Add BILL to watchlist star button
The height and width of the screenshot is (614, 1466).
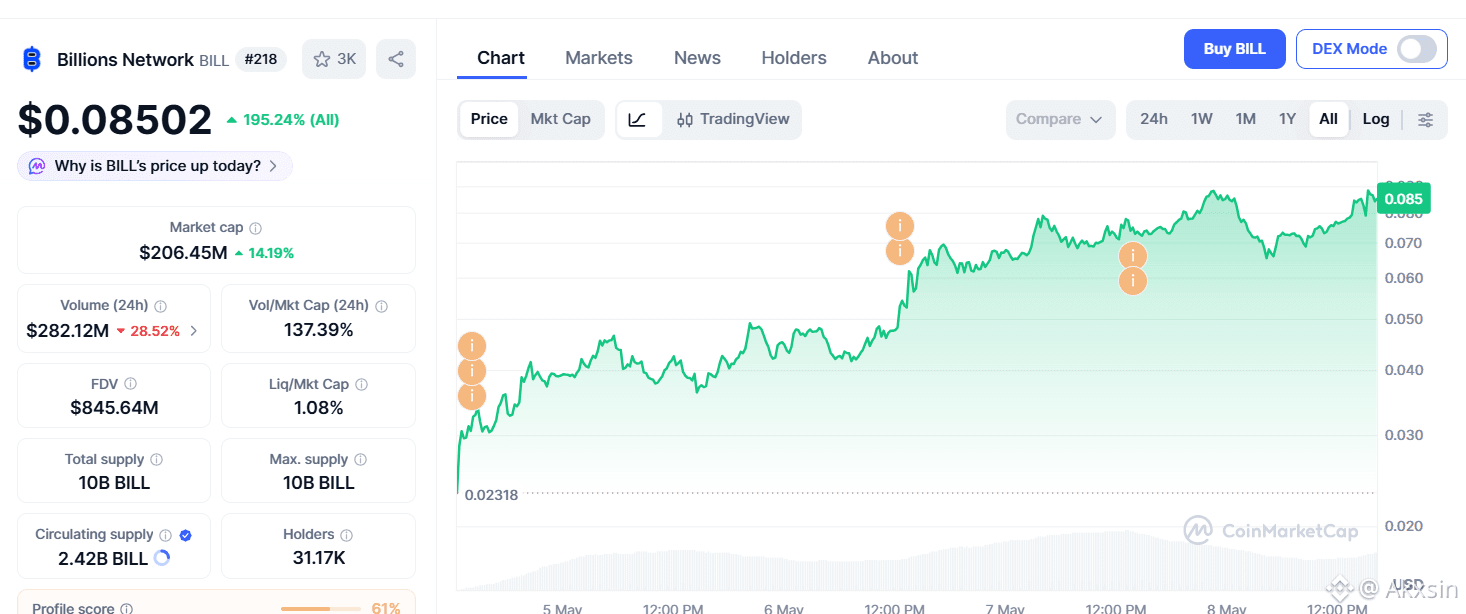pos(334,59)
